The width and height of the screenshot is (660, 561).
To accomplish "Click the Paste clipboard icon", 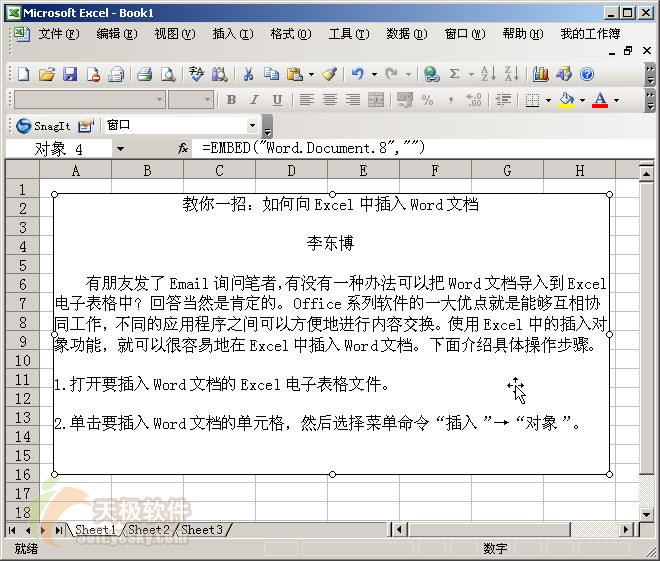I will [295, 74].
